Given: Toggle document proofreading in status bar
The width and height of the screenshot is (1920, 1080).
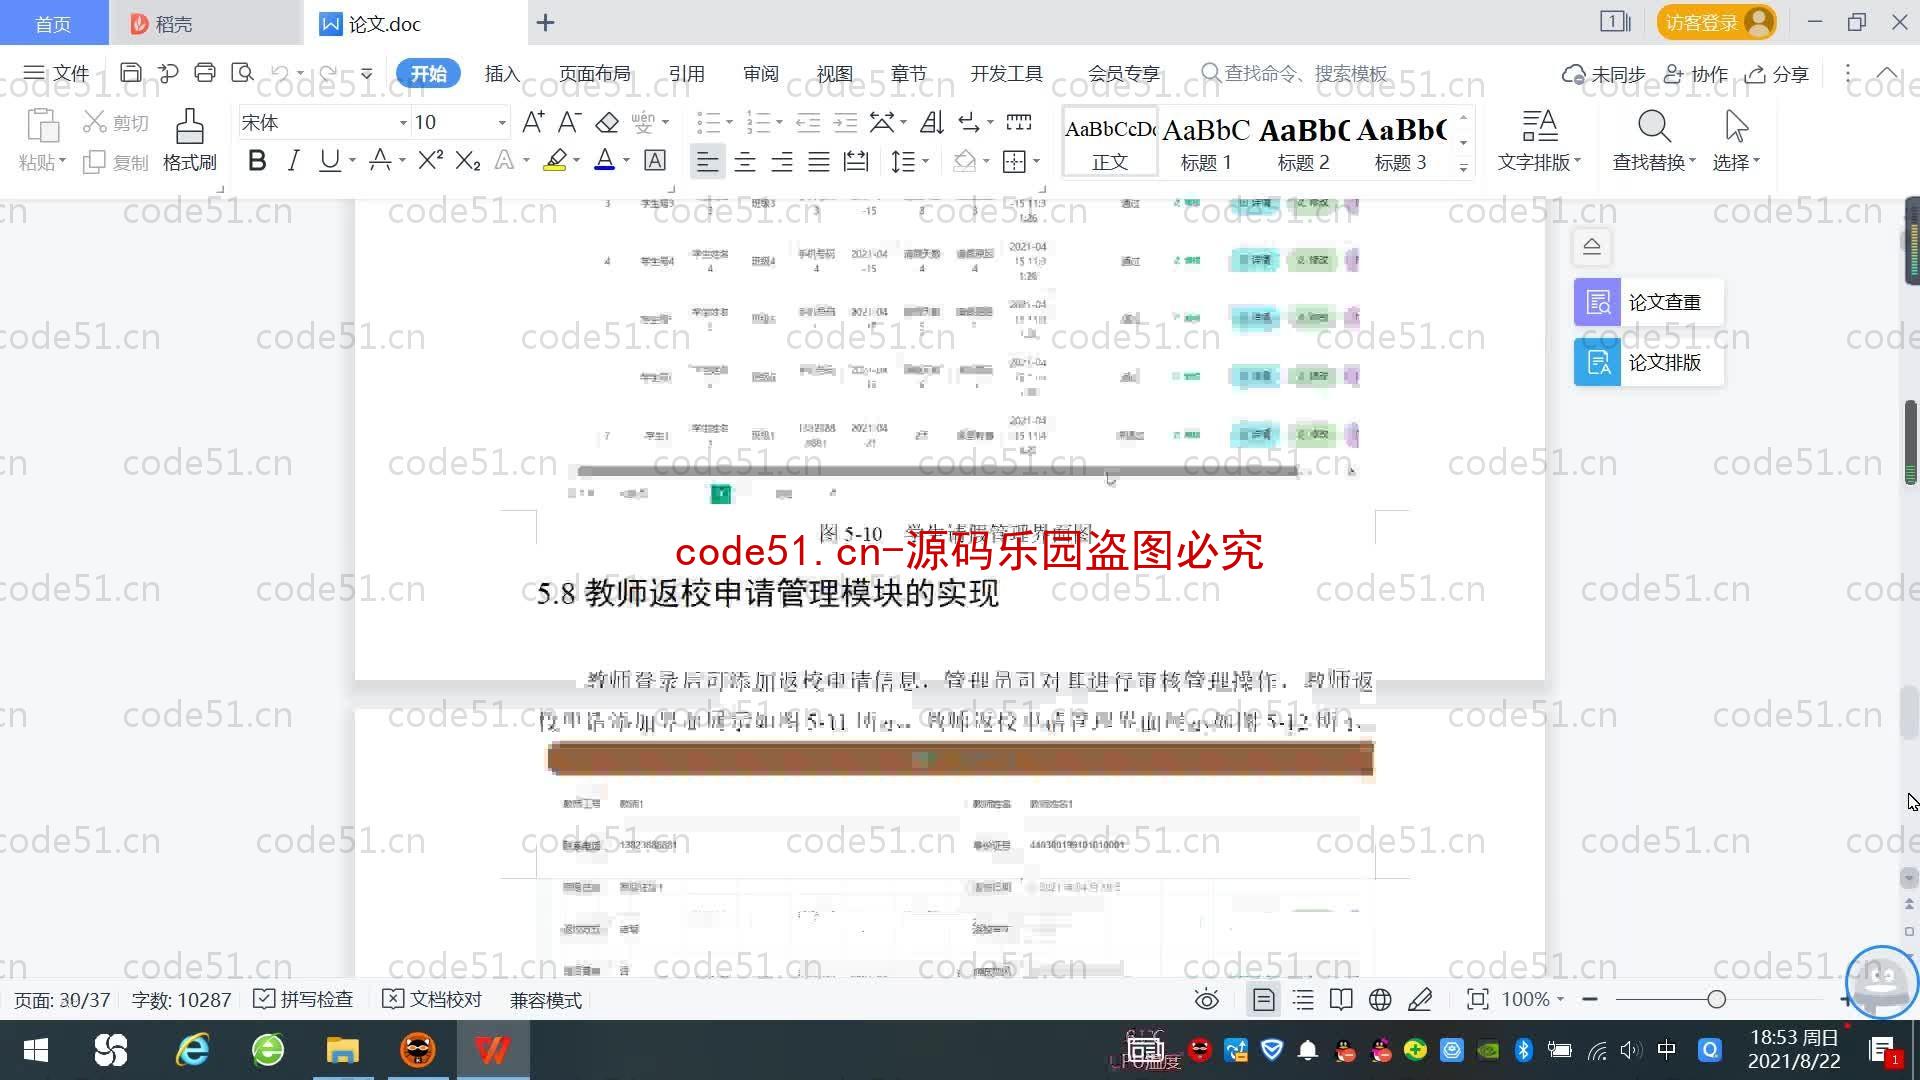Looking at the screenshot, I should (x=432, y=999).
